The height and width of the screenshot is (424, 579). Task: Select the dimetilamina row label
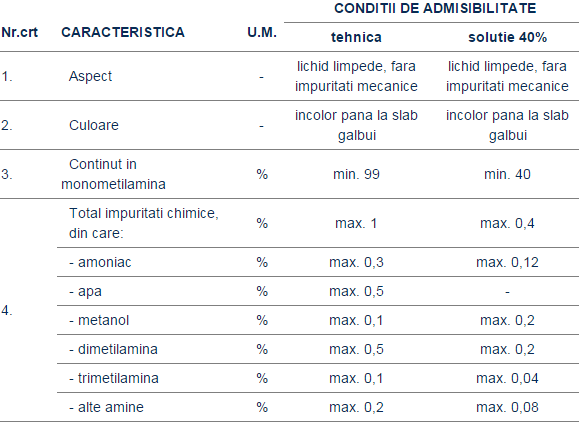pyautogui.click(x=113, y=349)
